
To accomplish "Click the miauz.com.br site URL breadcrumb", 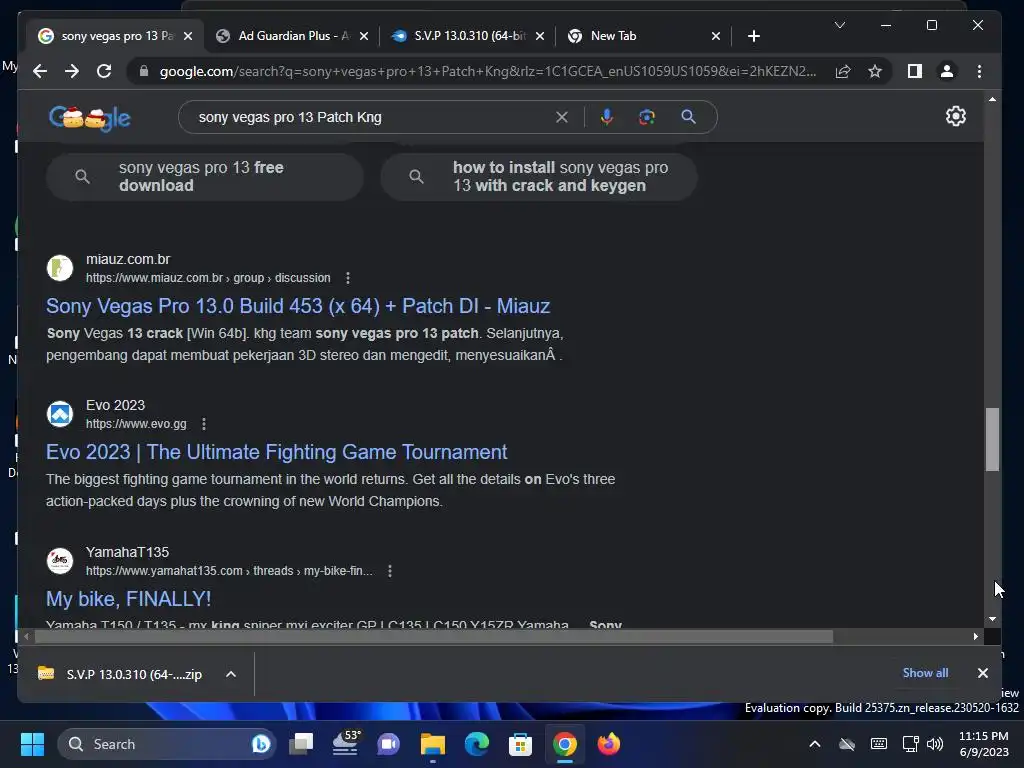I will 208,278.
